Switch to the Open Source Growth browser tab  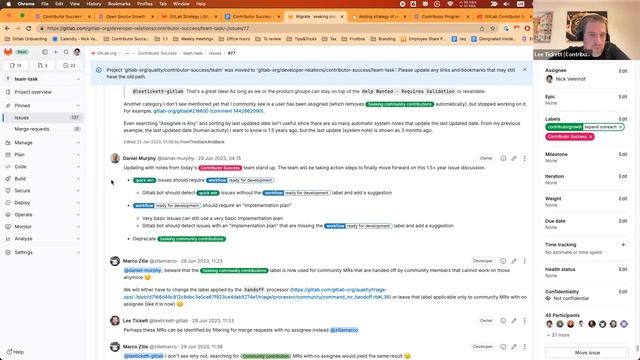[x=126, y=16]
